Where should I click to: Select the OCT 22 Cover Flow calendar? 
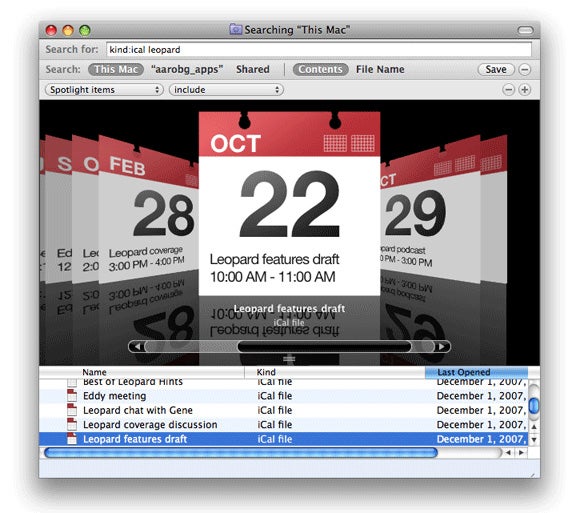pos(289,203)
